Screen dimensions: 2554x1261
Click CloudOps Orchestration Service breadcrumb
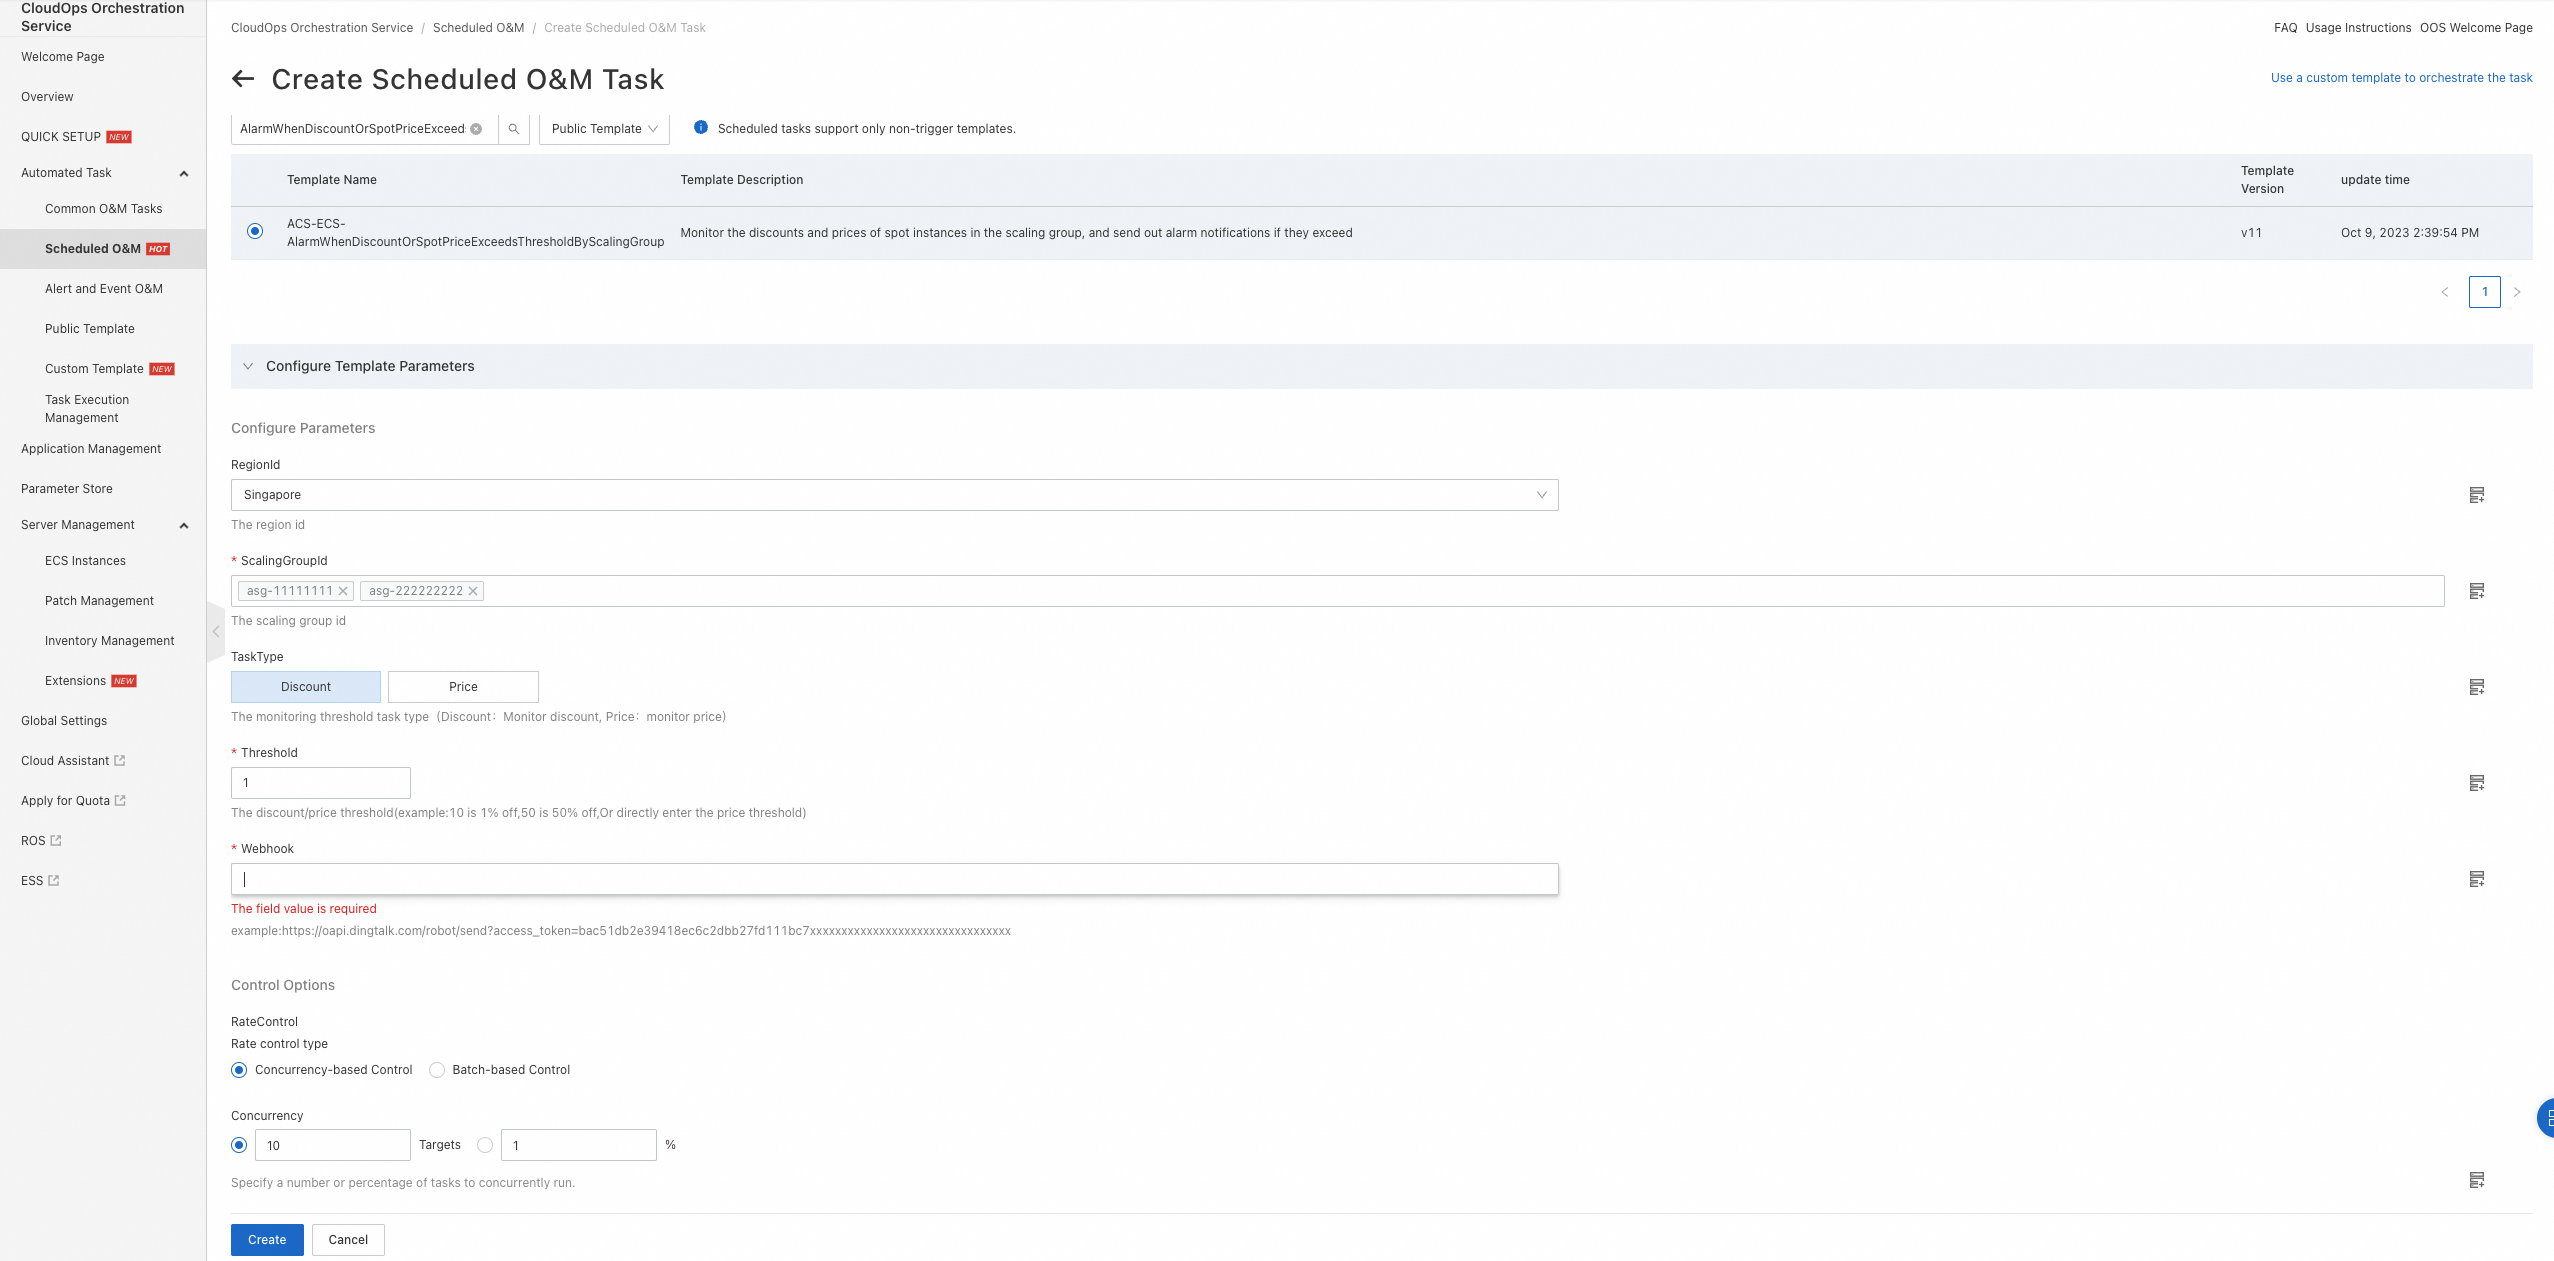(322, 28)
